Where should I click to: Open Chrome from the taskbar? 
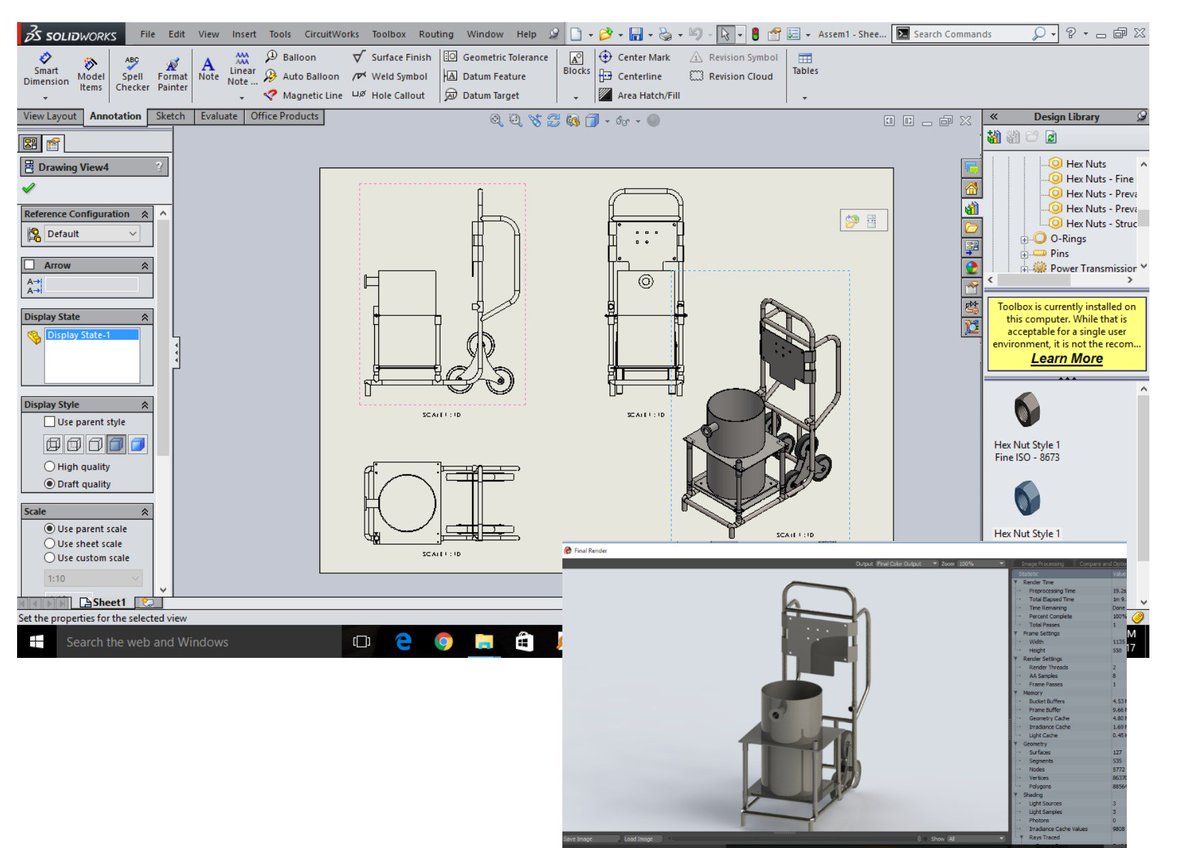[x=443, y=642]
